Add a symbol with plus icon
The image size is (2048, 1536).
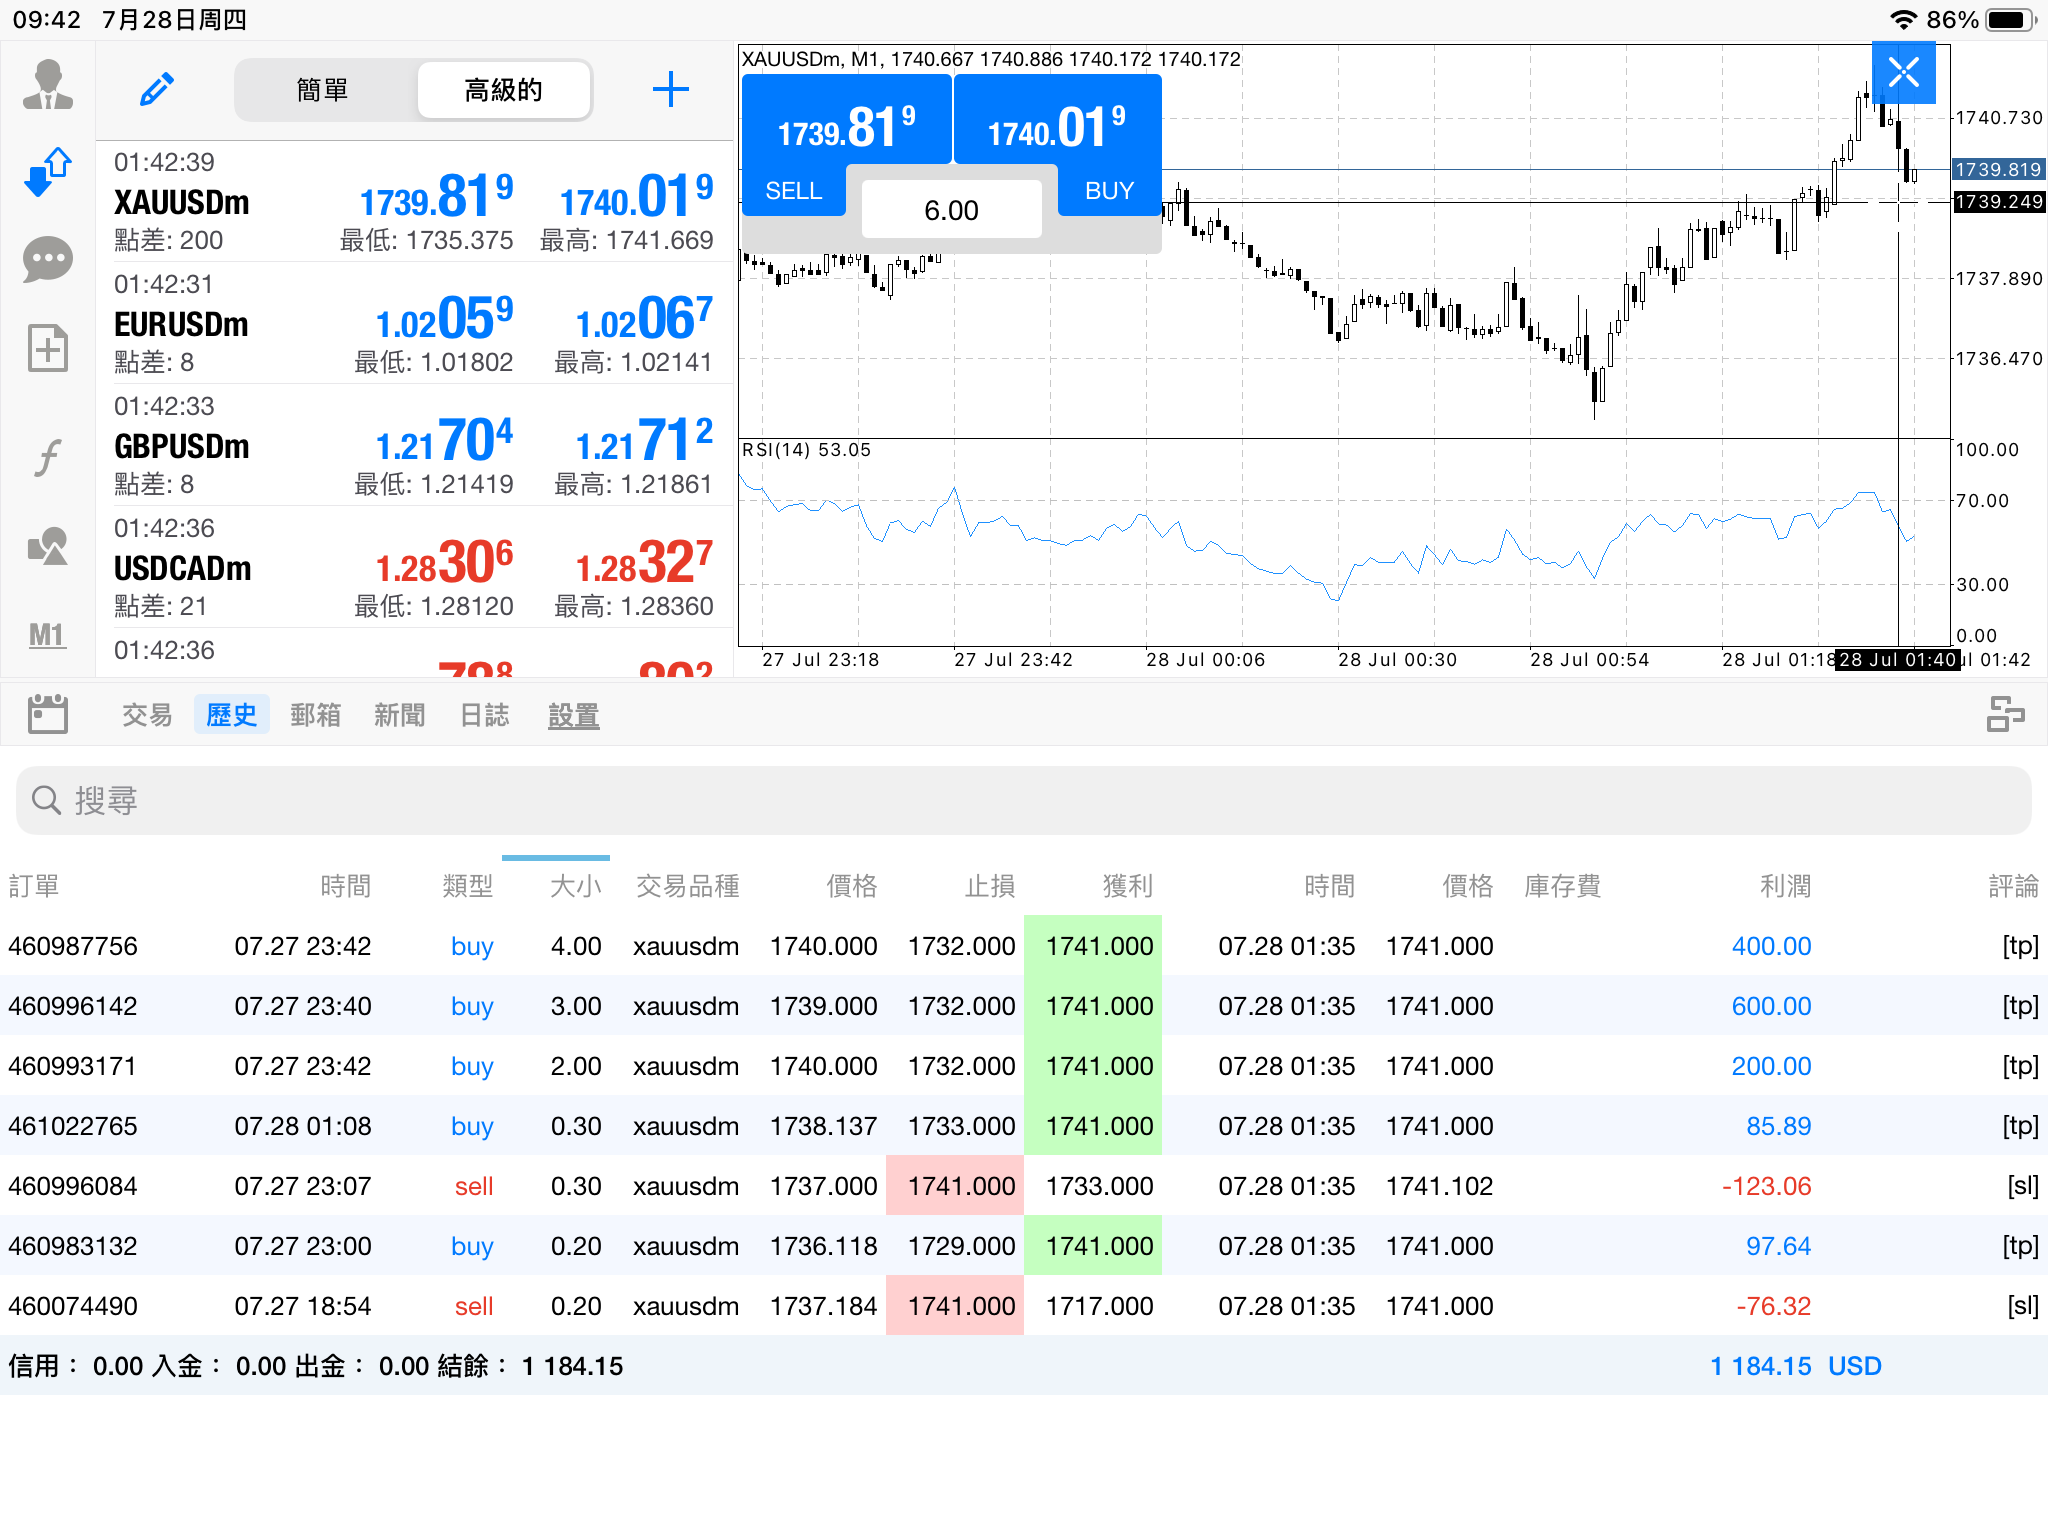pyautogui.click(x=670, y=90)
